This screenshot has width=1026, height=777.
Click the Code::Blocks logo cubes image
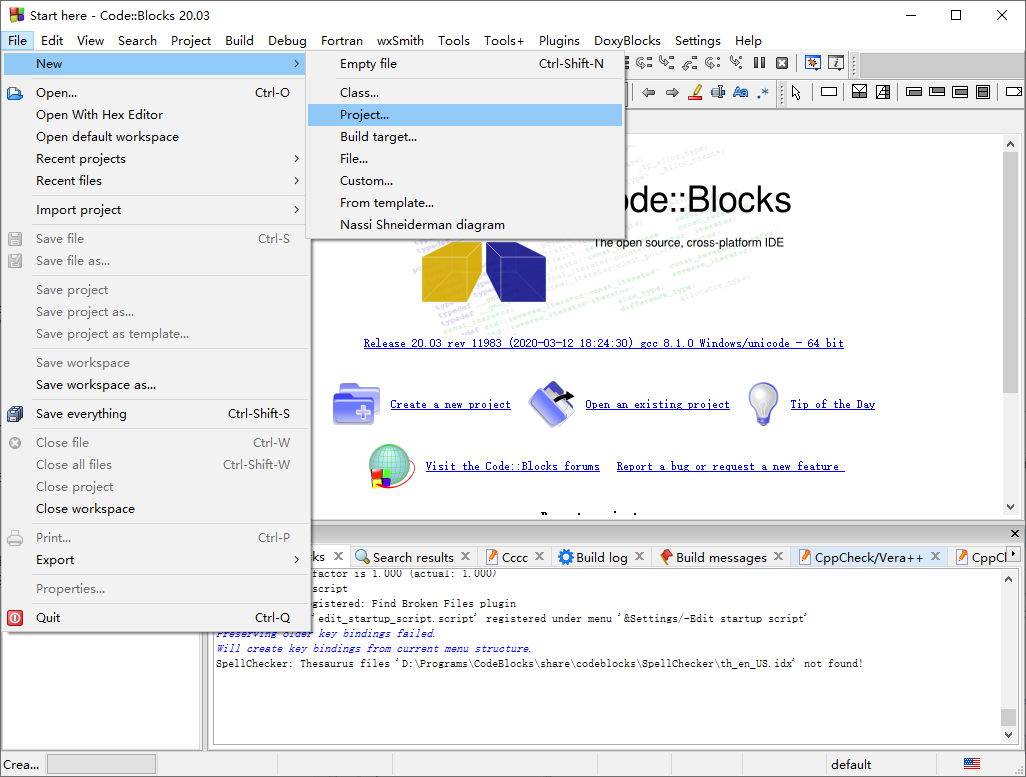[x=483, y=272]
